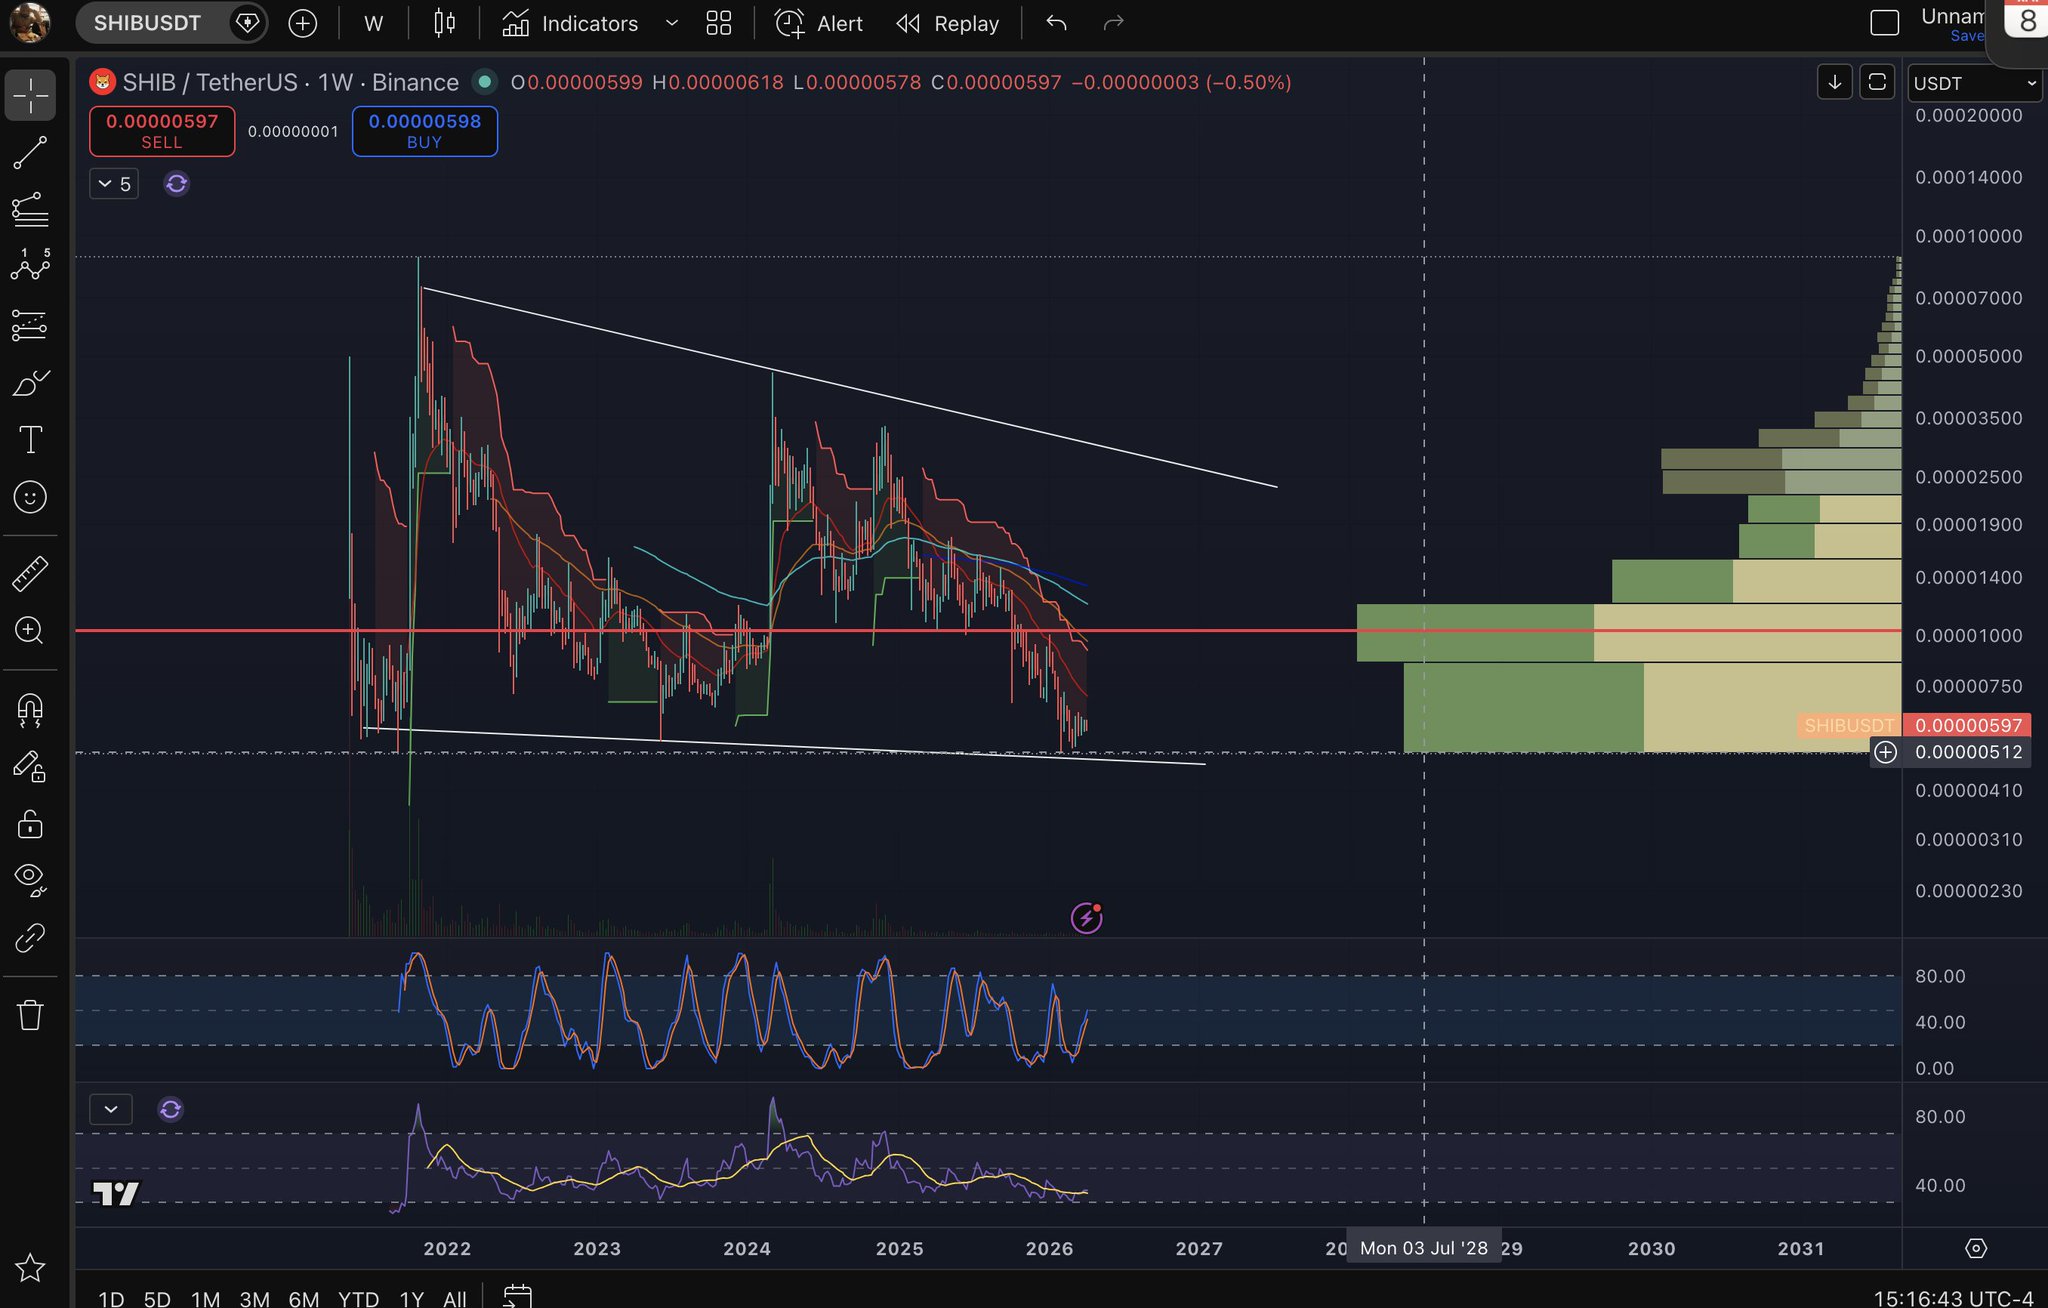Pick the ruler measure tool
This screenshot has height=1308, width=2048.
click(x=30, y=573)
